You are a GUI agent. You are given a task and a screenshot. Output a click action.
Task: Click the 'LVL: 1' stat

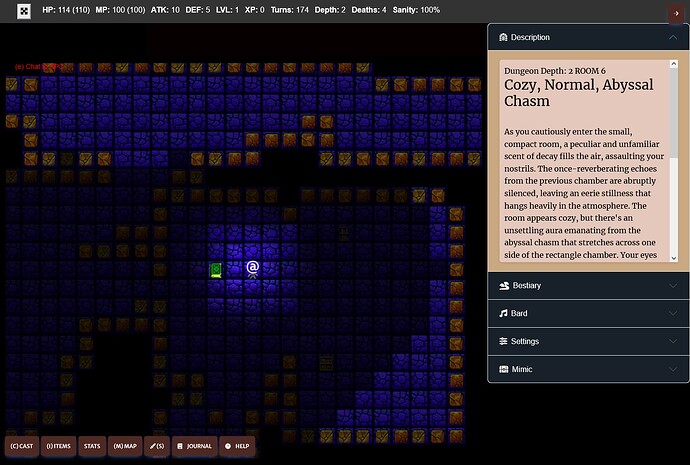coord(227,10)
